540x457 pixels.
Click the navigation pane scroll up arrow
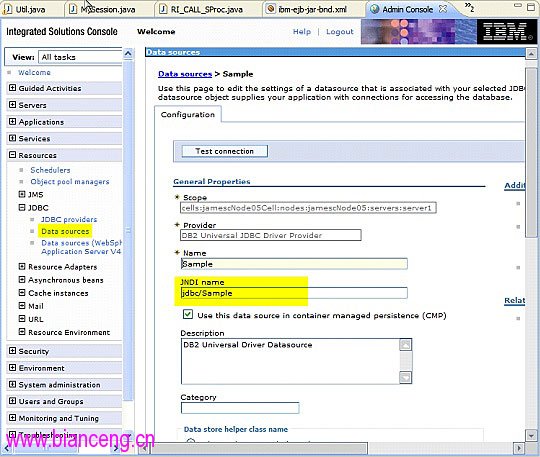(128, 53)
